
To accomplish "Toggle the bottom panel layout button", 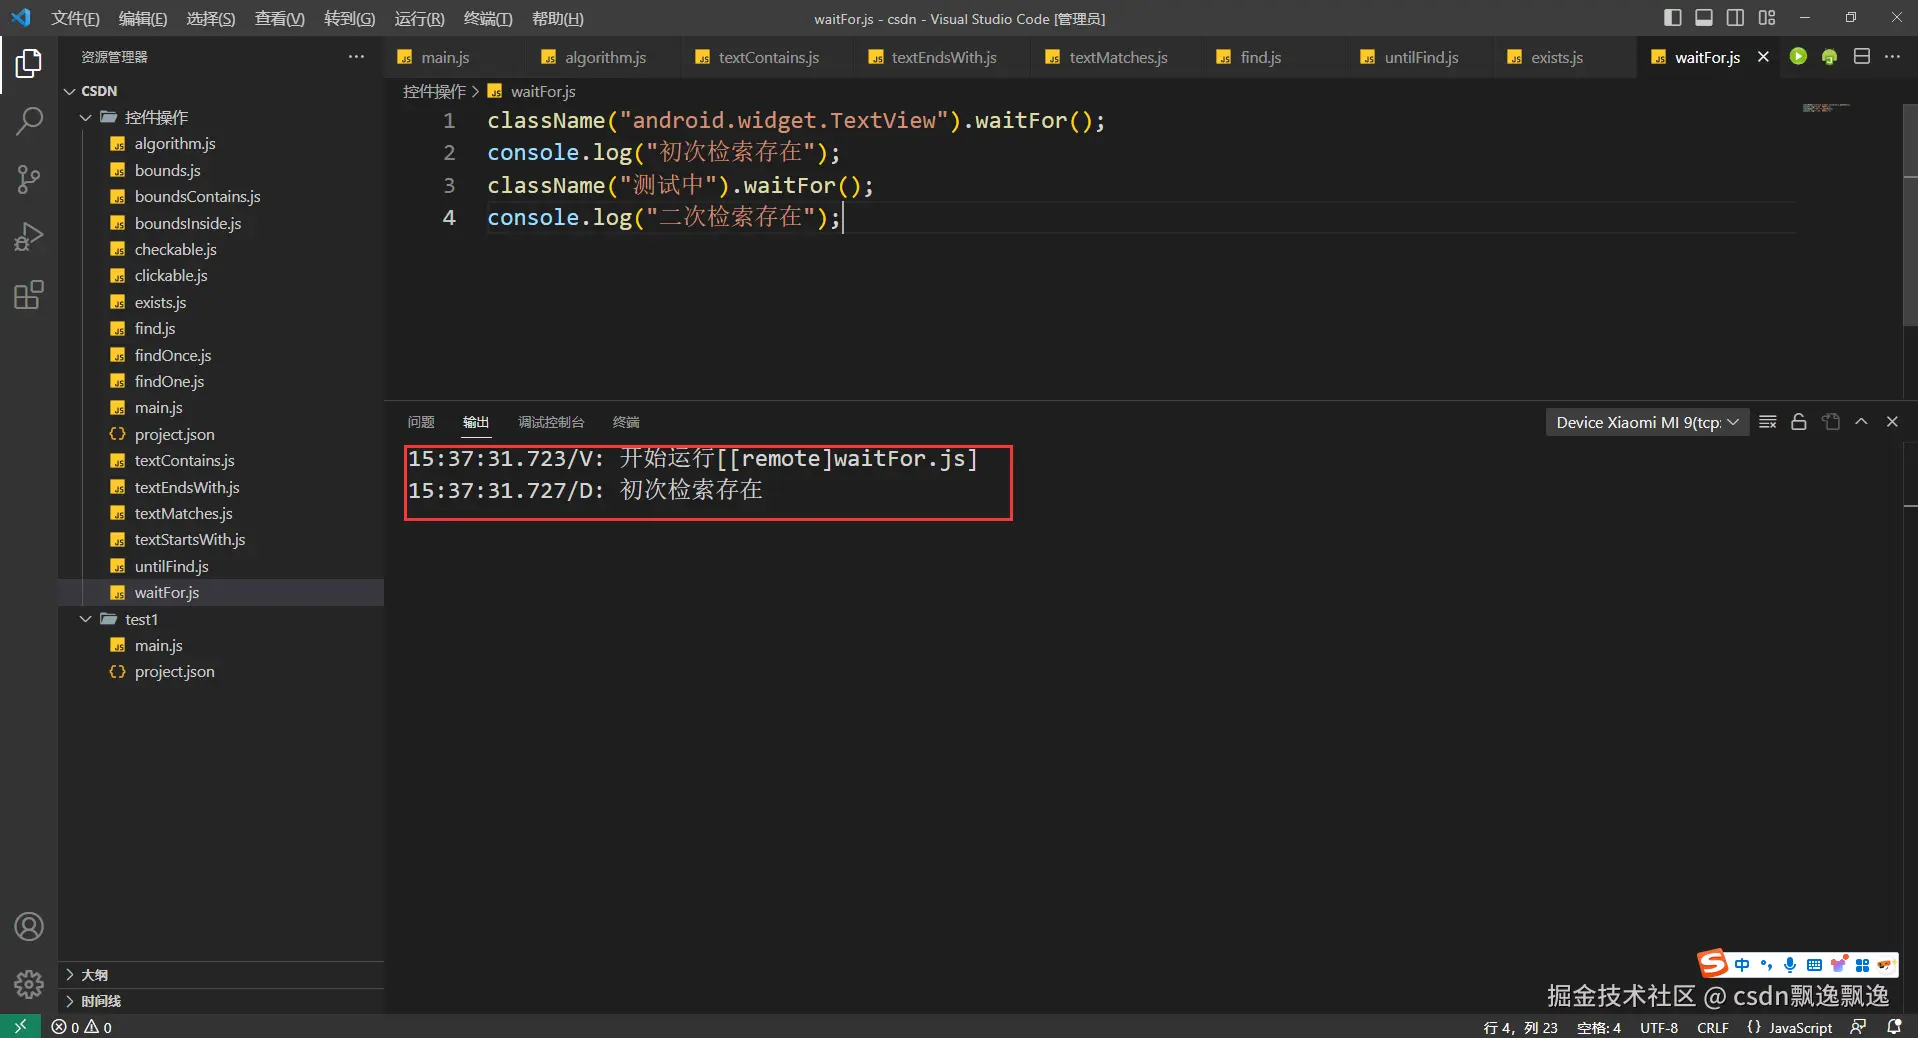I will click(x=1704, y=18).
